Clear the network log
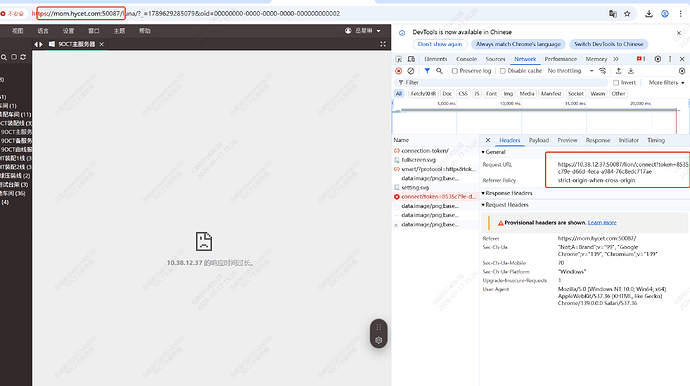Viewport: 690px width, 386px height. 411,71
